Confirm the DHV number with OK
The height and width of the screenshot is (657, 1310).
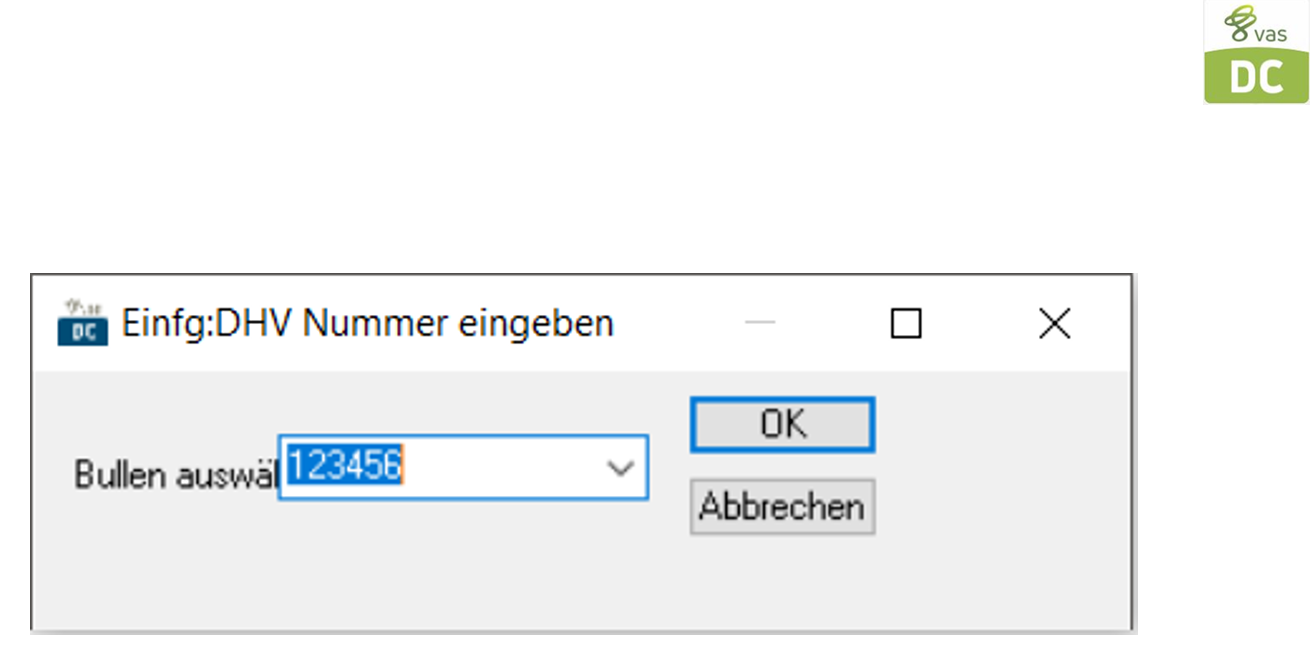point(782,425)
